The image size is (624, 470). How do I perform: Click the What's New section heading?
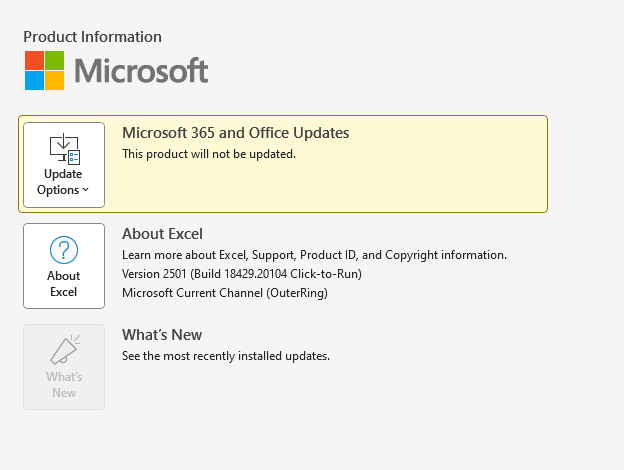(x=162, y=335)
